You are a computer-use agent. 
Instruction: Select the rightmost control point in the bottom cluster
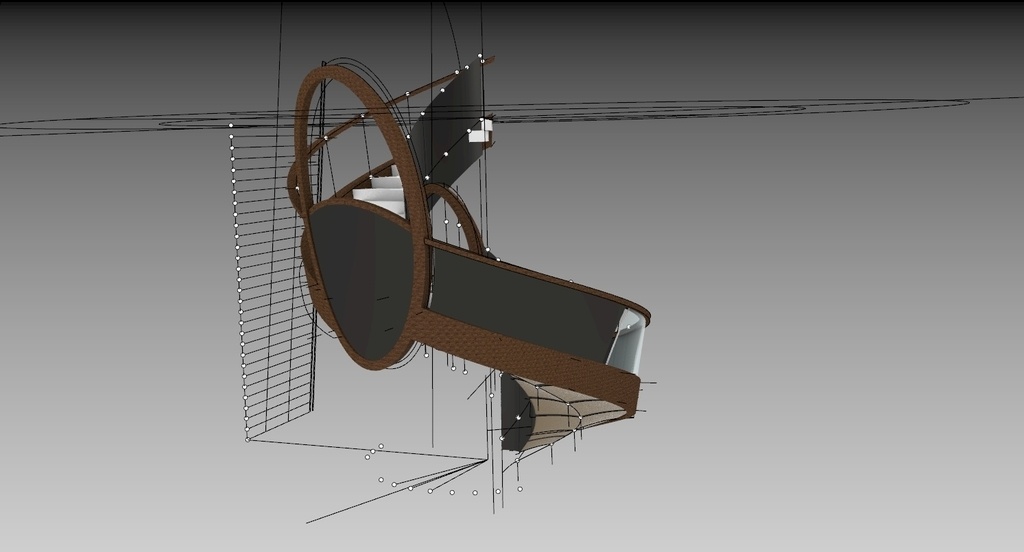520,489
